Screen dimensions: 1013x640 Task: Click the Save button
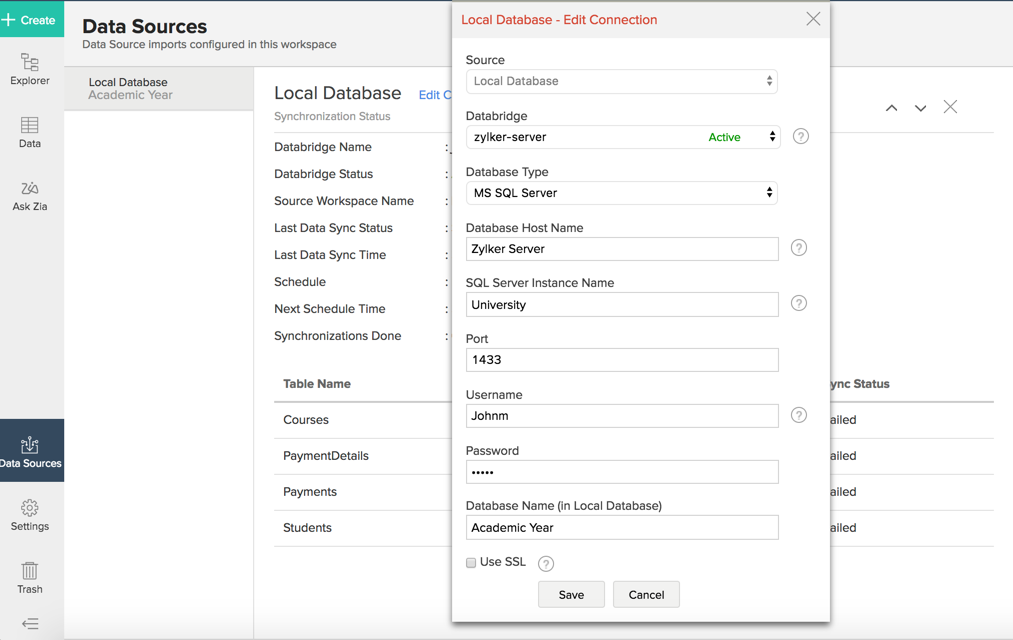pyautogui.click(x=571, y=595)
